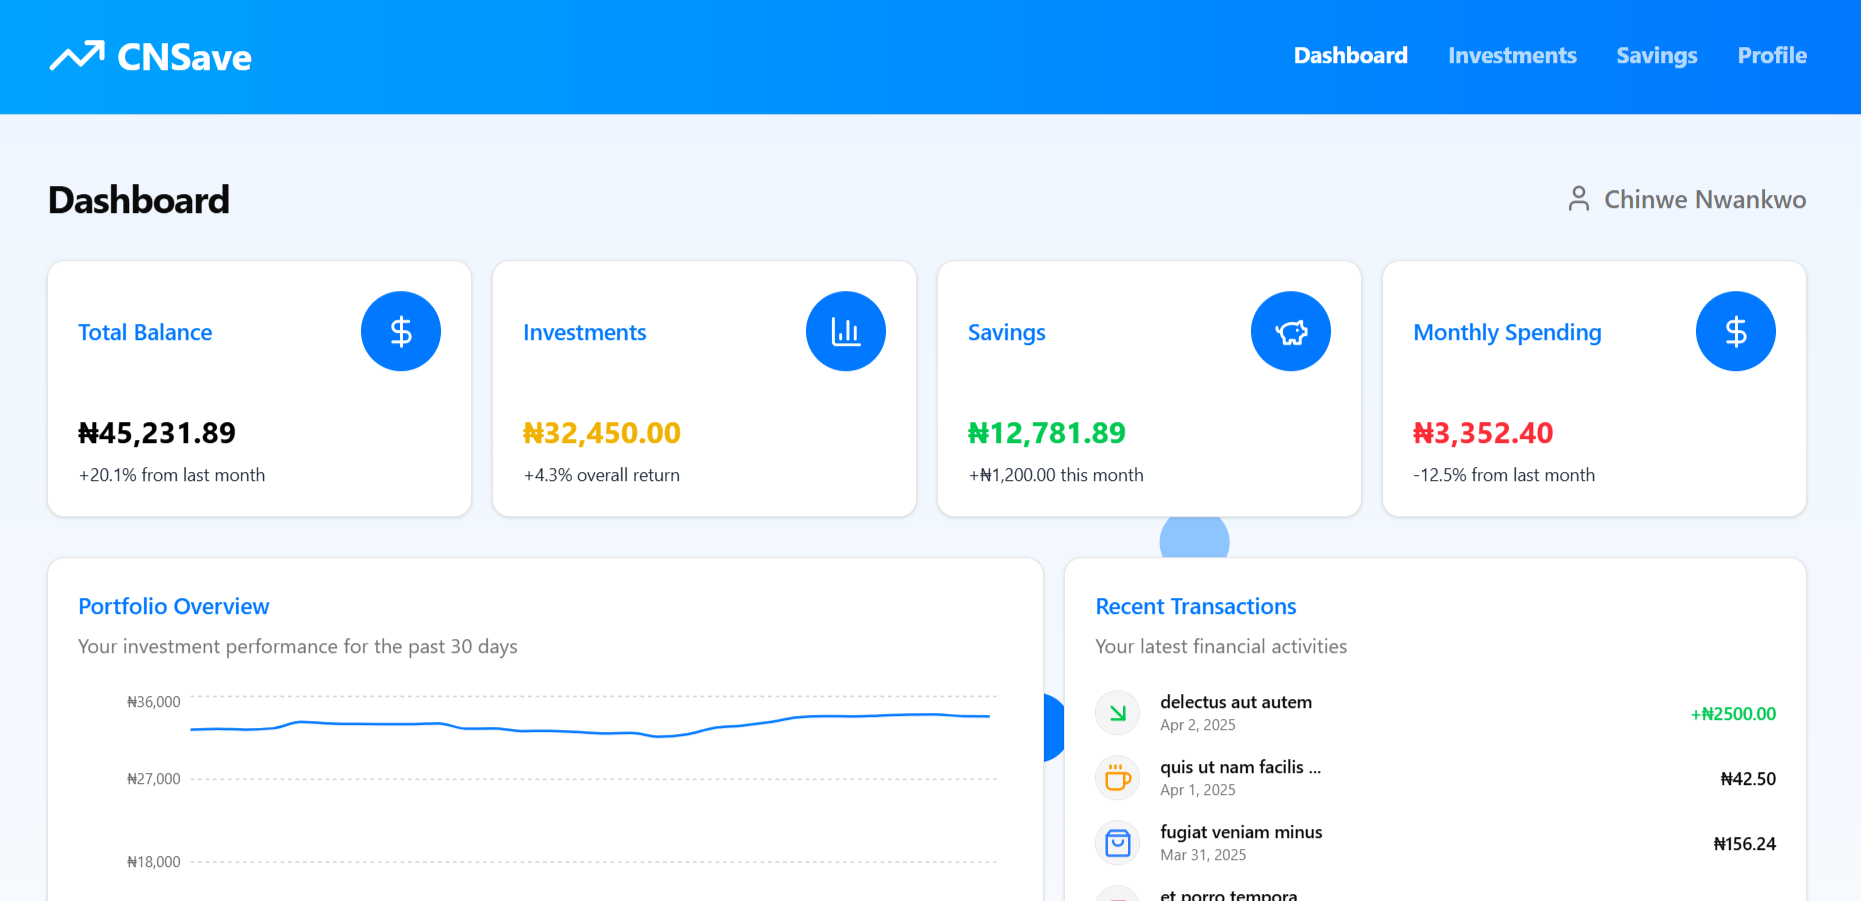Click the coffee cup icon for quis ut nam facilis
This screenshot has height=901, width=1861.
[1118, 778]
